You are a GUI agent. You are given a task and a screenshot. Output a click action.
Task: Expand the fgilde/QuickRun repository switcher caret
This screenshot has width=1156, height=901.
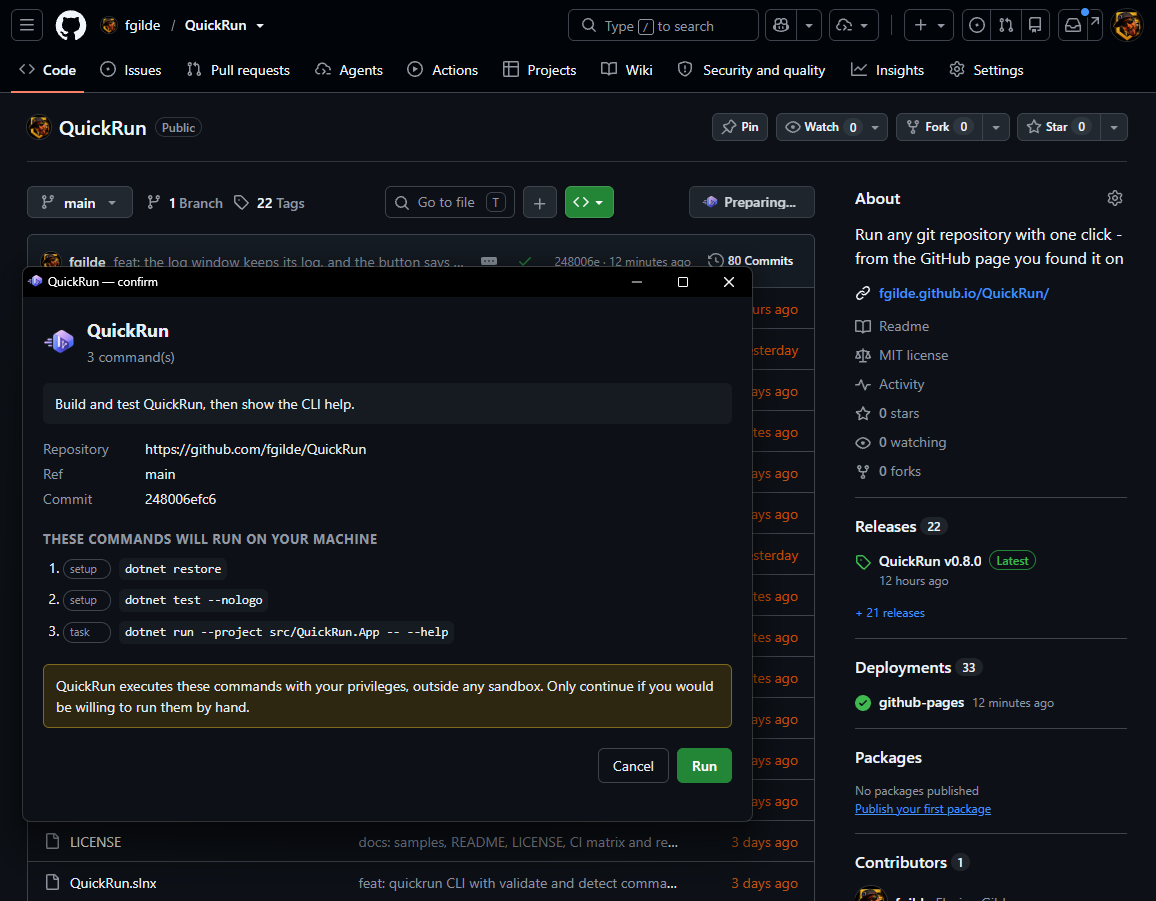coord(260,26)
